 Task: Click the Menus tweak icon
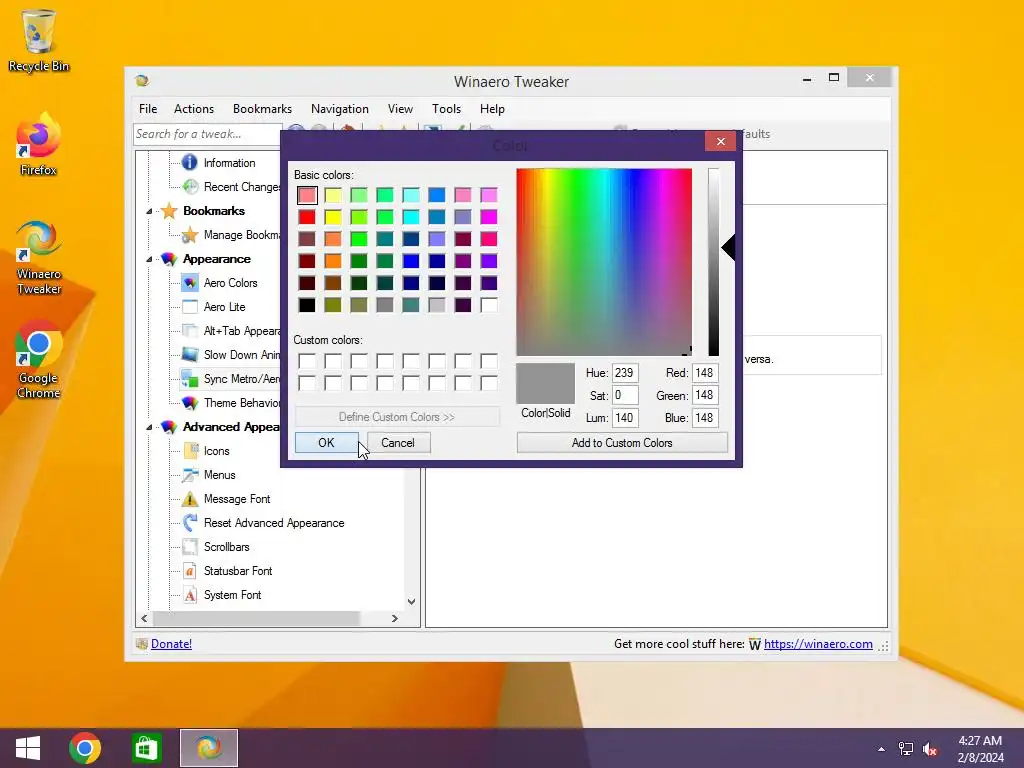click(190, 475)
